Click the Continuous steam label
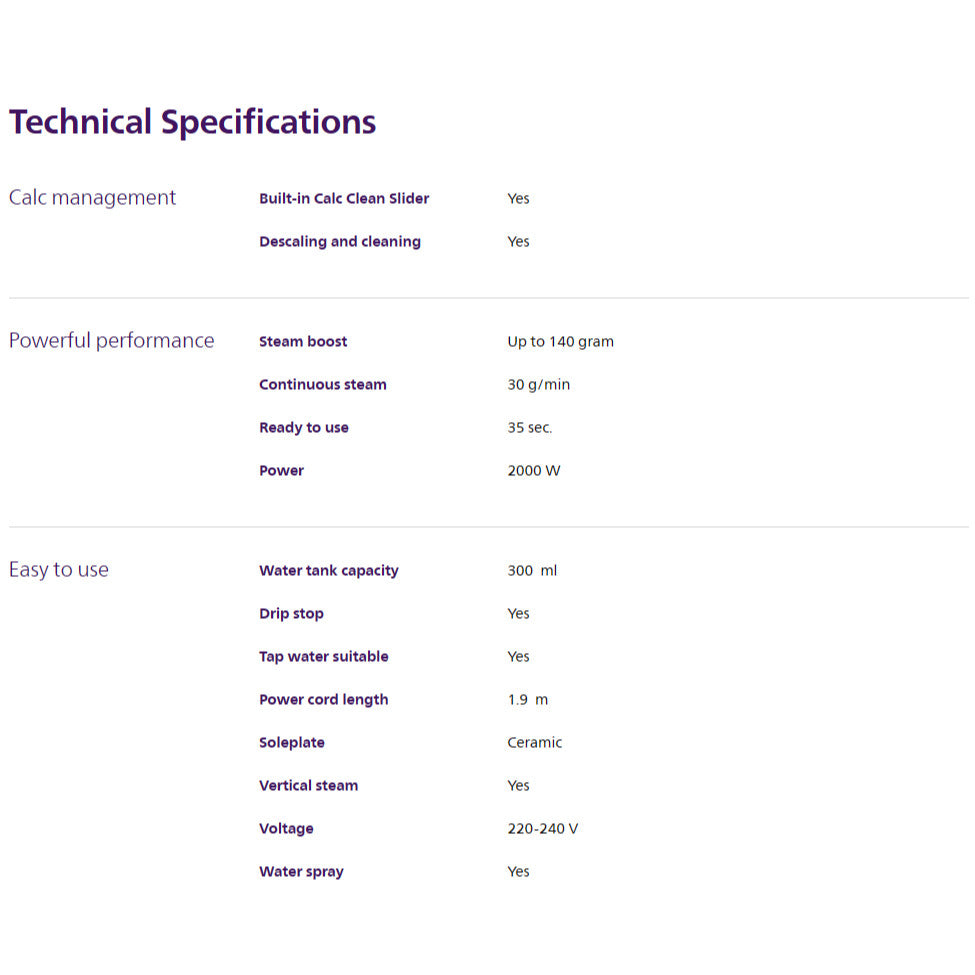Image resolution: width=975 pixels, height=975 pixels. click(x=323, y=385)
